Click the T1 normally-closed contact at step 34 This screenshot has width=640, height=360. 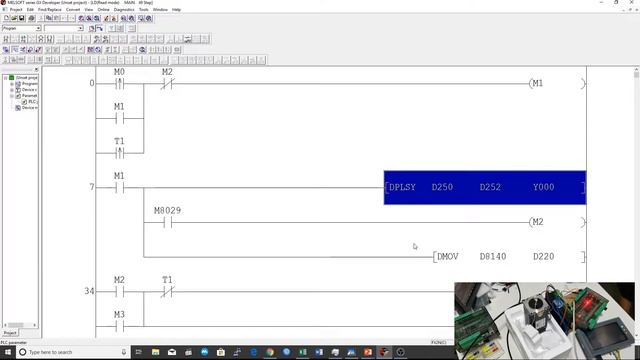coord(167,292)
